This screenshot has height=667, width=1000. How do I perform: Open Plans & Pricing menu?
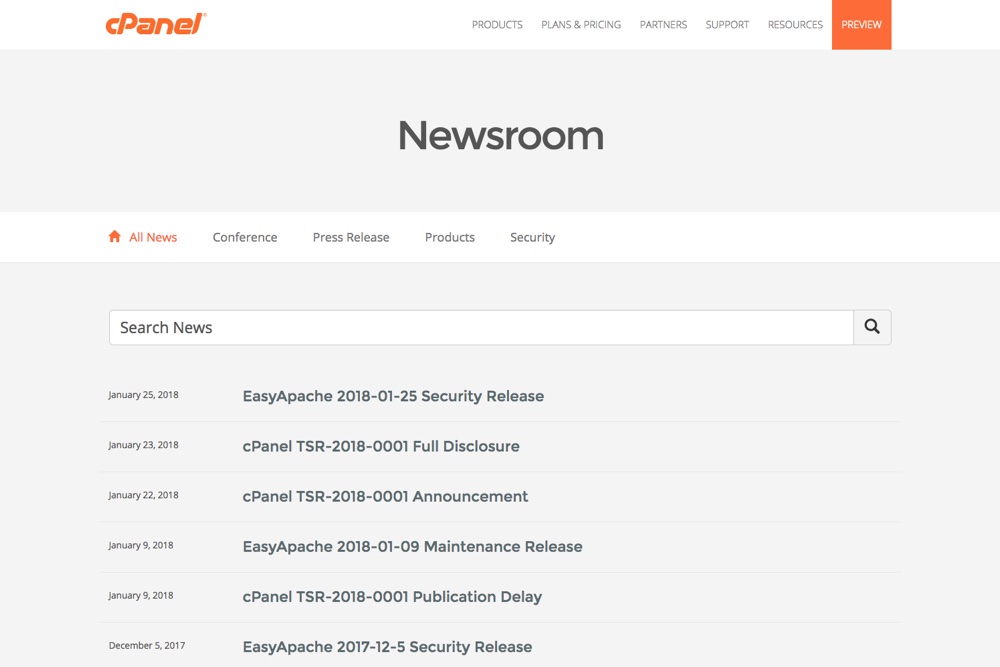click(x=581, y=24)
